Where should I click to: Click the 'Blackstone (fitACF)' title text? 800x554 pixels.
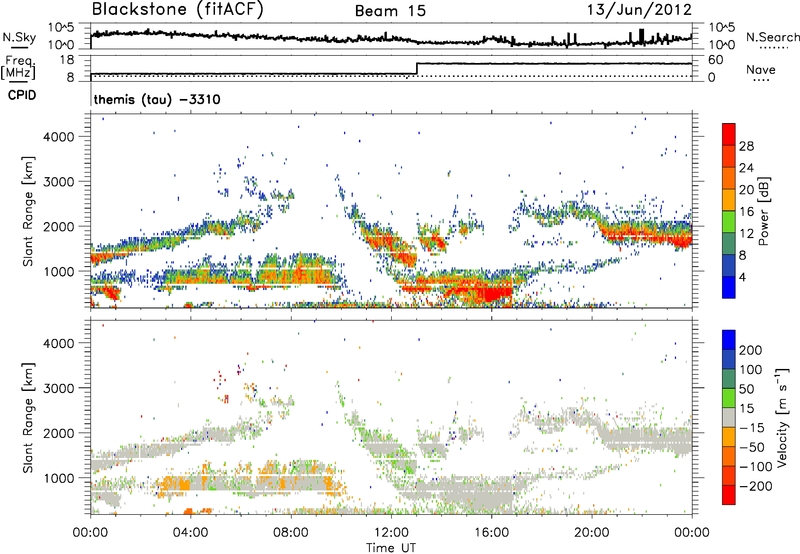point(177,10)
